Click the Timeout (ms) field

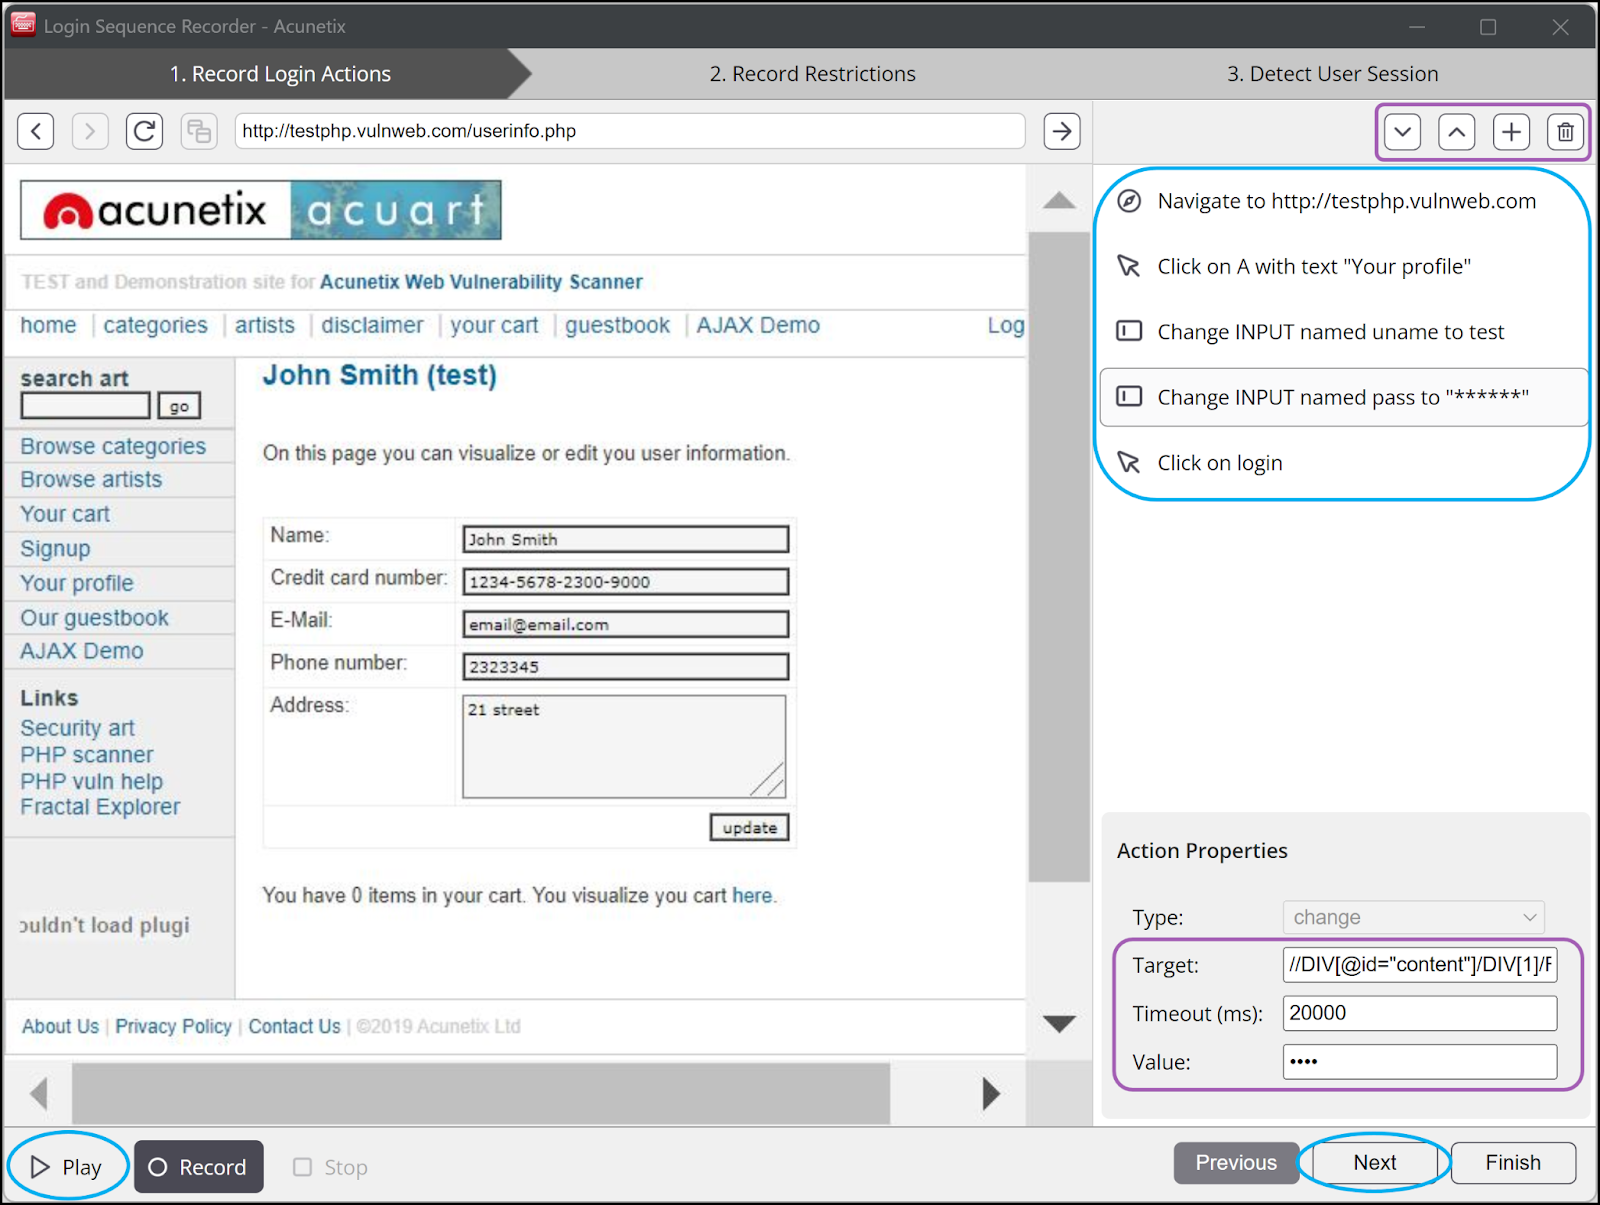coord(1420,1013)
